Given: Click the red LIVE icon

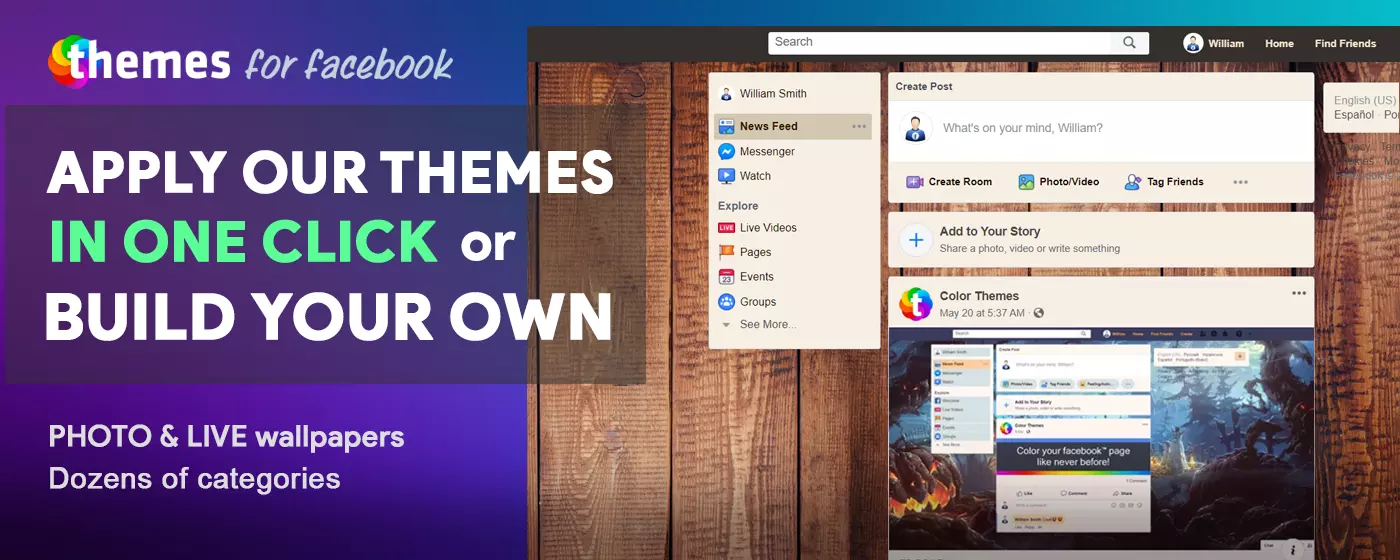Looking at the screenshot, I should click(x=727, y=228).
